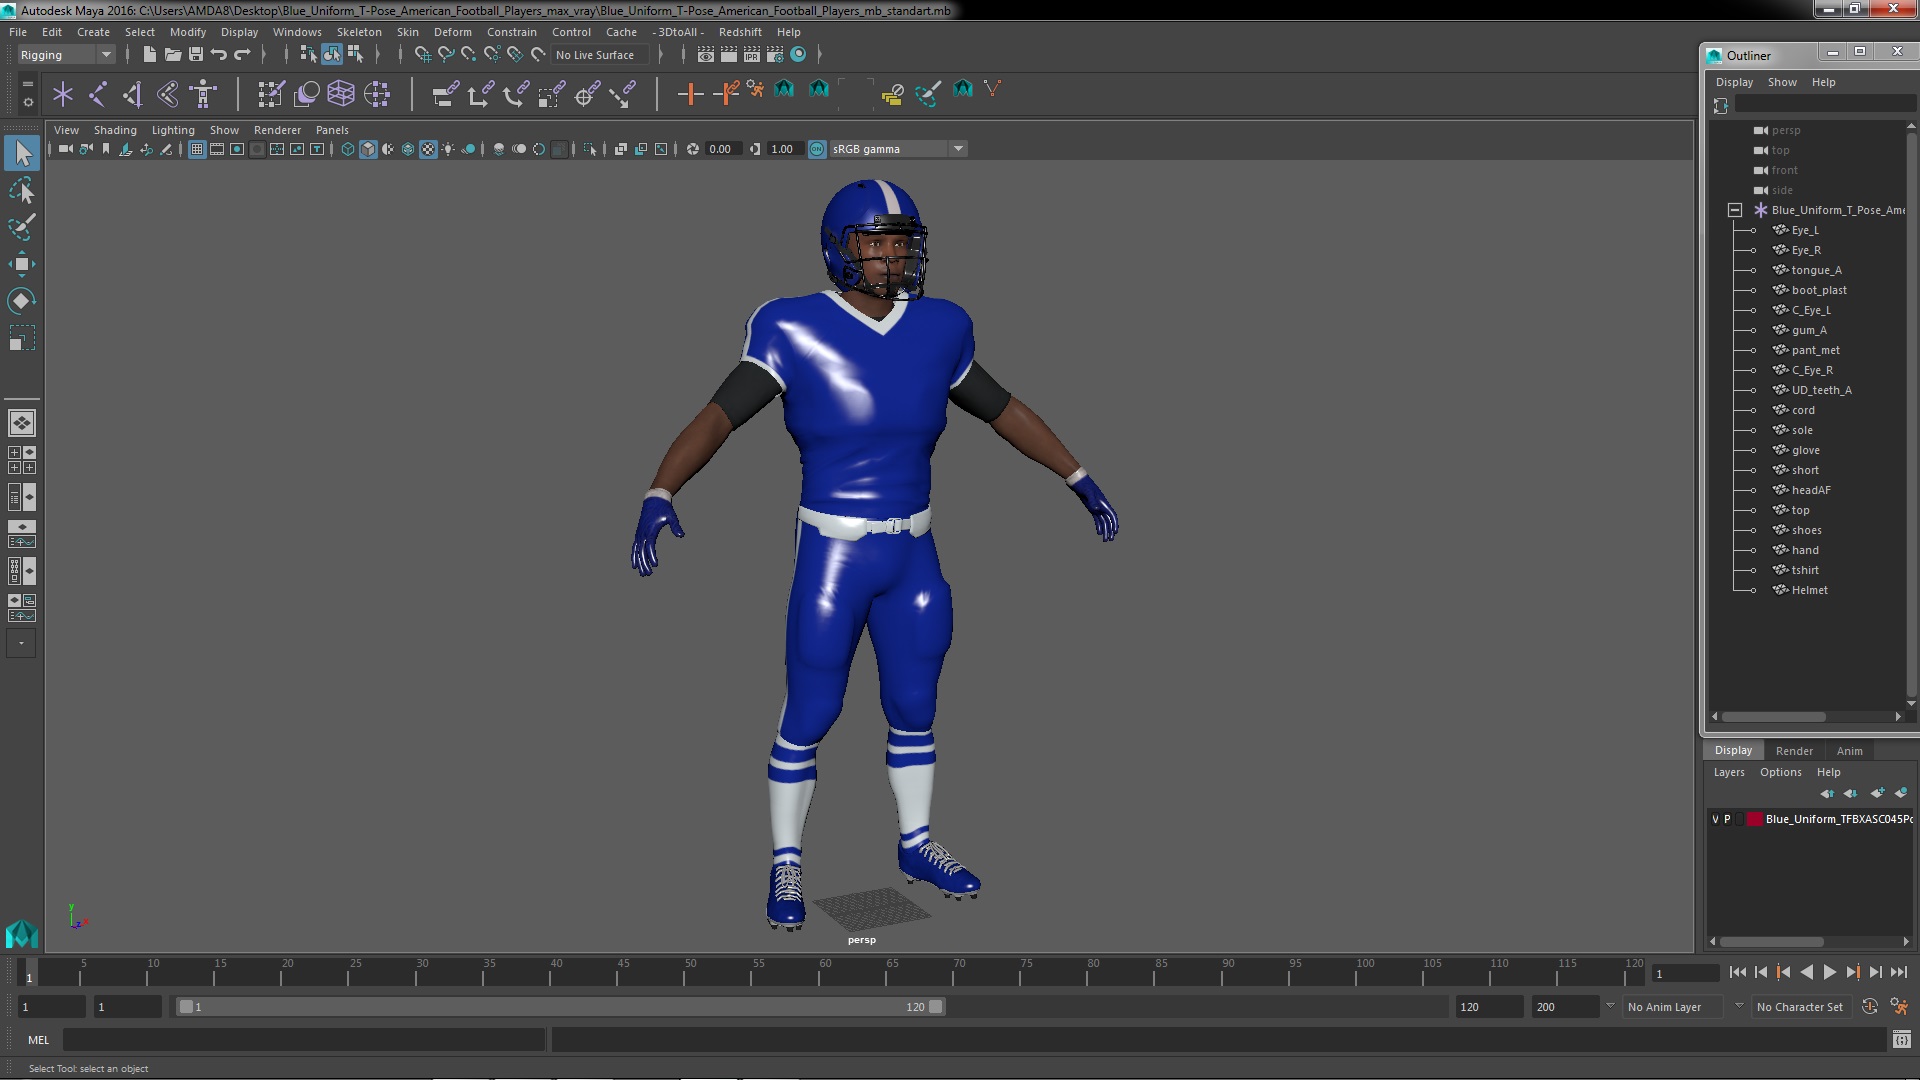Open the layer editor Options menu

point(1780,772)
